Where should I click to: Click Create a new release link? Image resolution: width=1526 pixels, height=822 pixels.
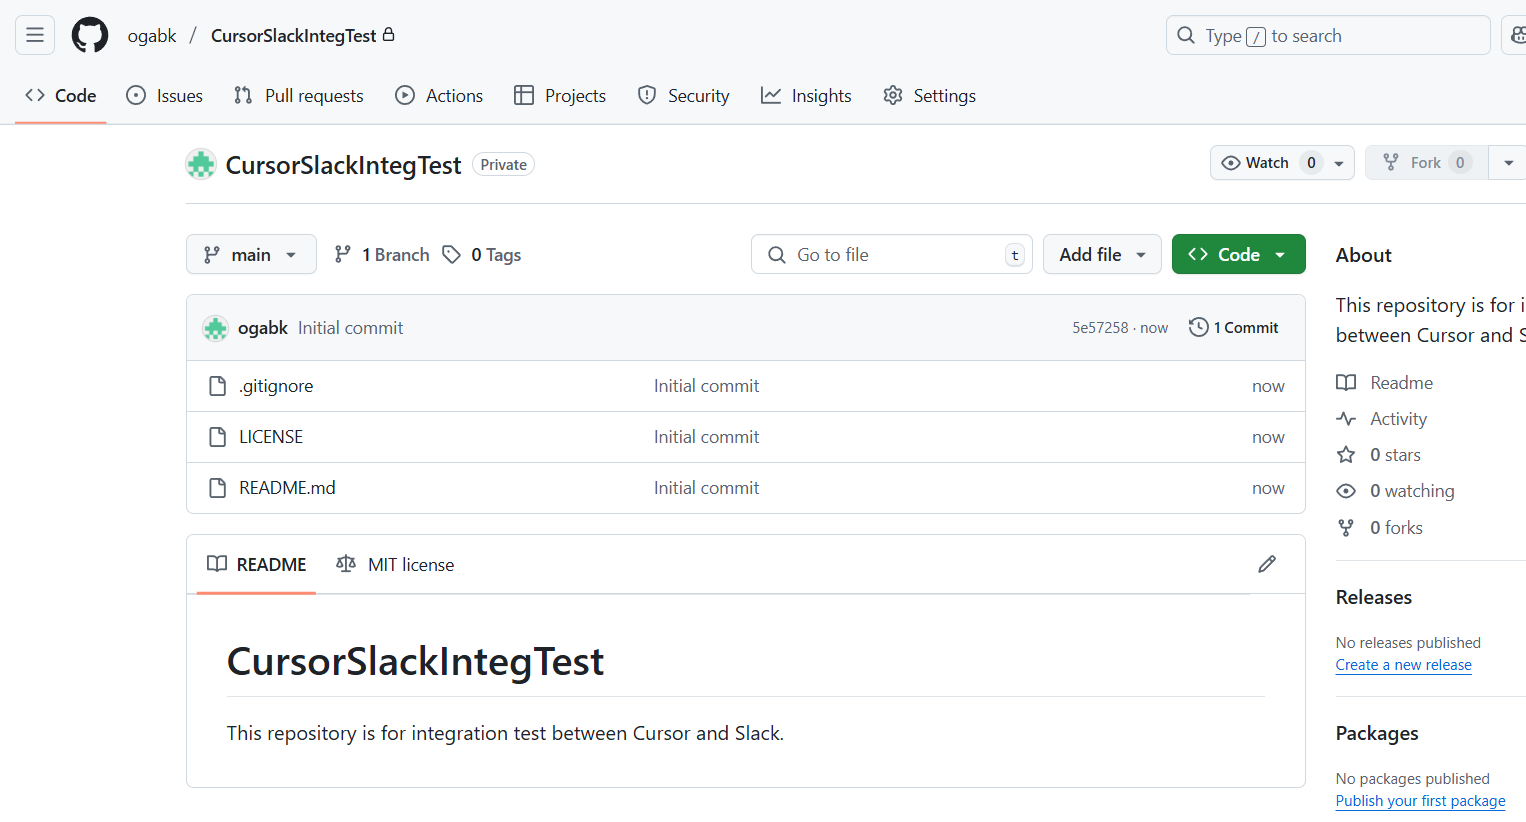(1403, 664)
